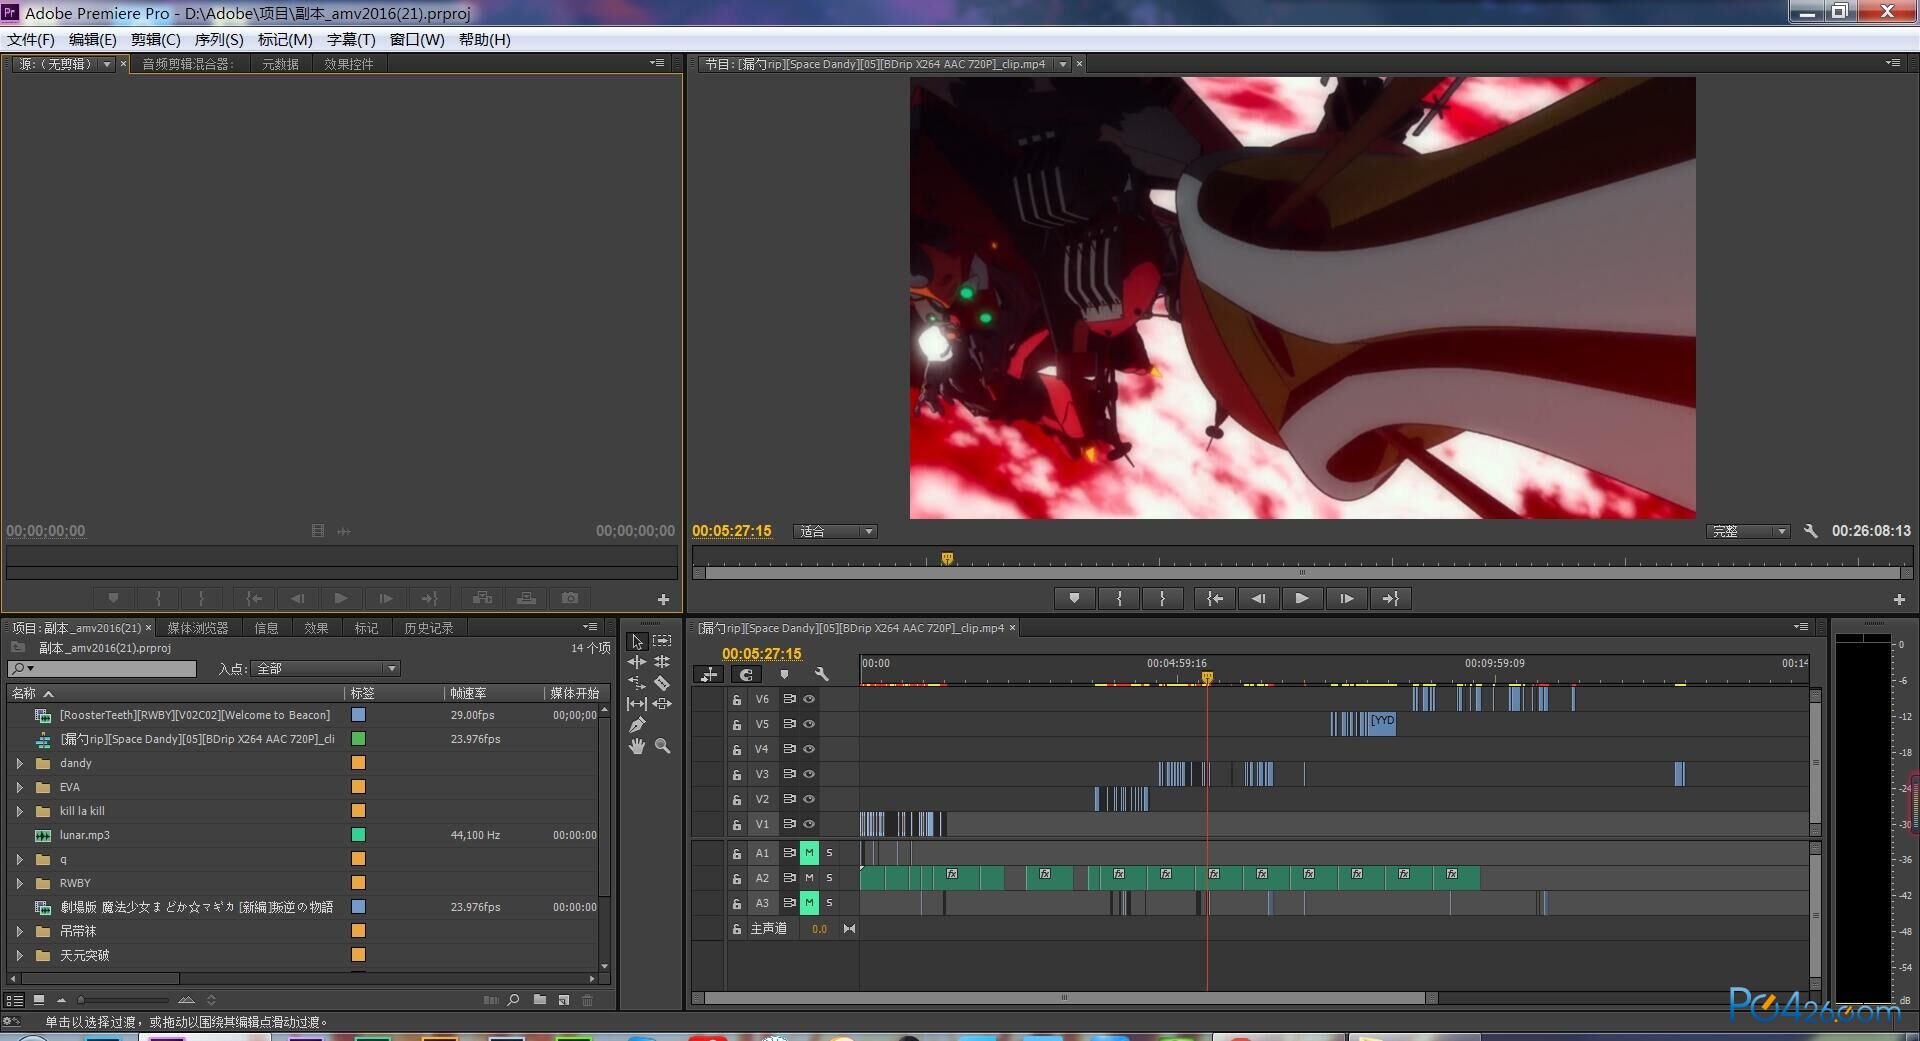Viewport: 1920px width, 1041px height.
Task: Switch to the 媒体浏览器 tab
Action: pyautogui.click(x=197, y=628)
